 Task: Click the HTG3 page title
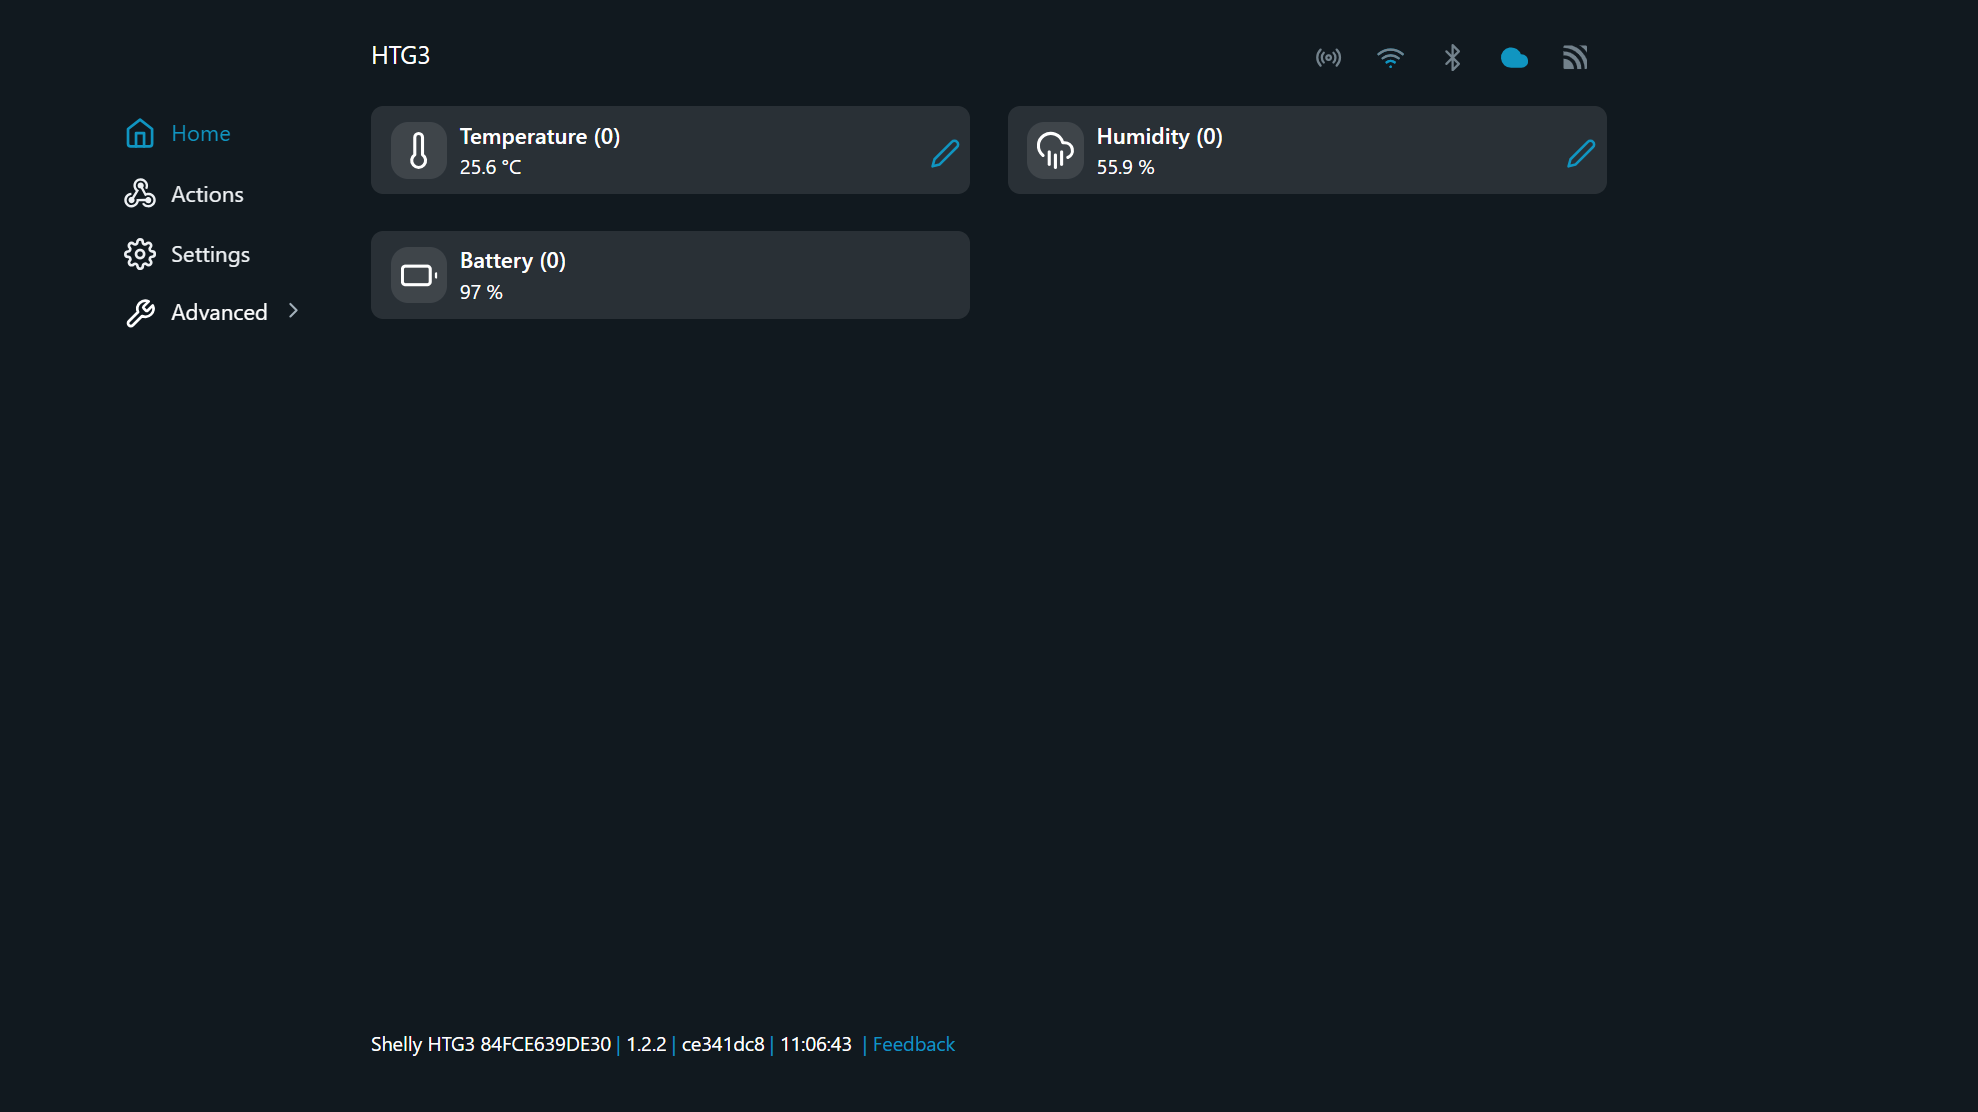coord(400,55)
